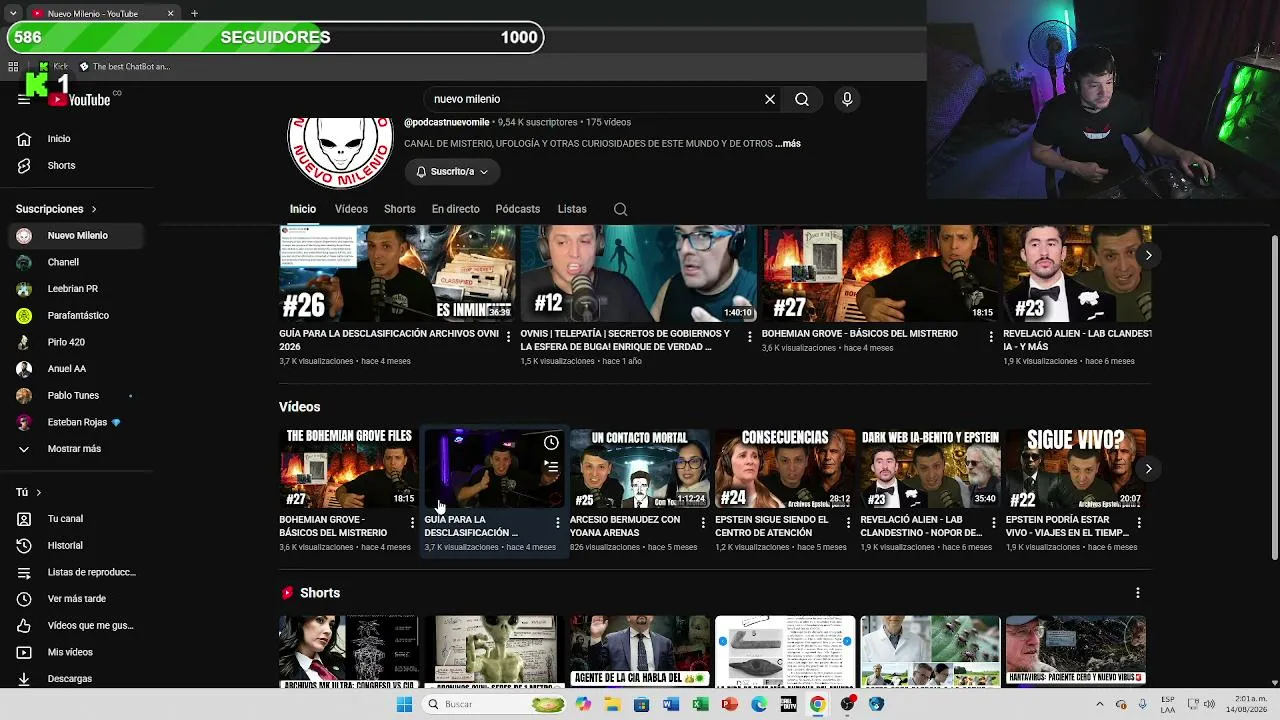Expand the Tú section chevron
1280x720 pixels.
point(39,492)
